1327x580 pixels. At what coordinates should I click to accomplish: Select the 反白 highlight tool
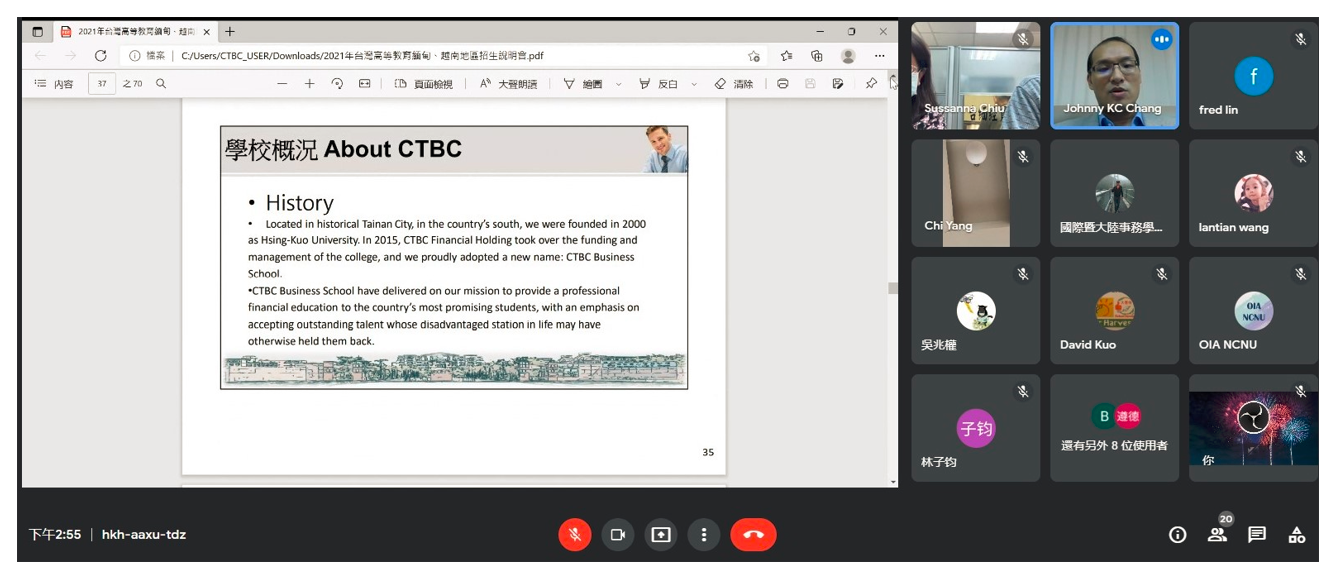[x=659, y=84]
